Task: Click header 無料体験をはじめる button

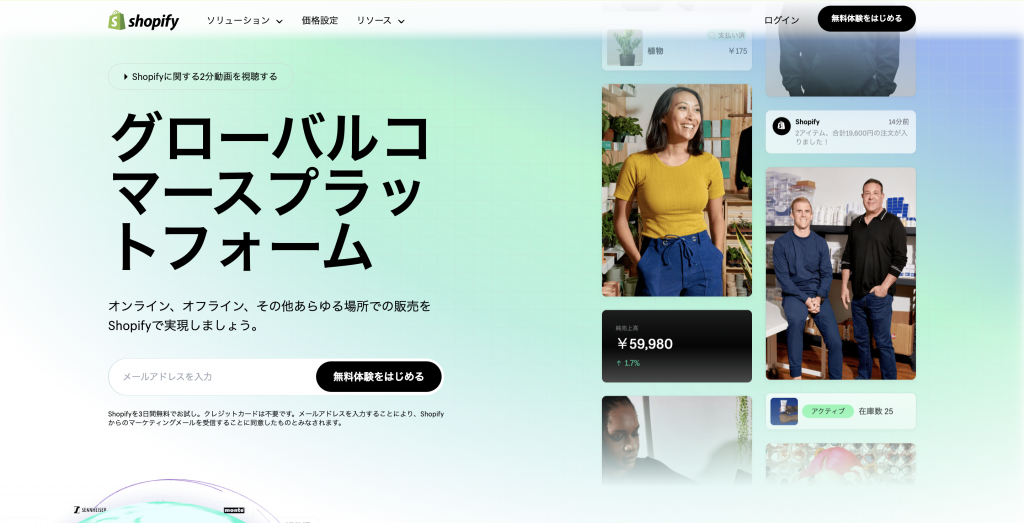Action: [x=867, y=18]
